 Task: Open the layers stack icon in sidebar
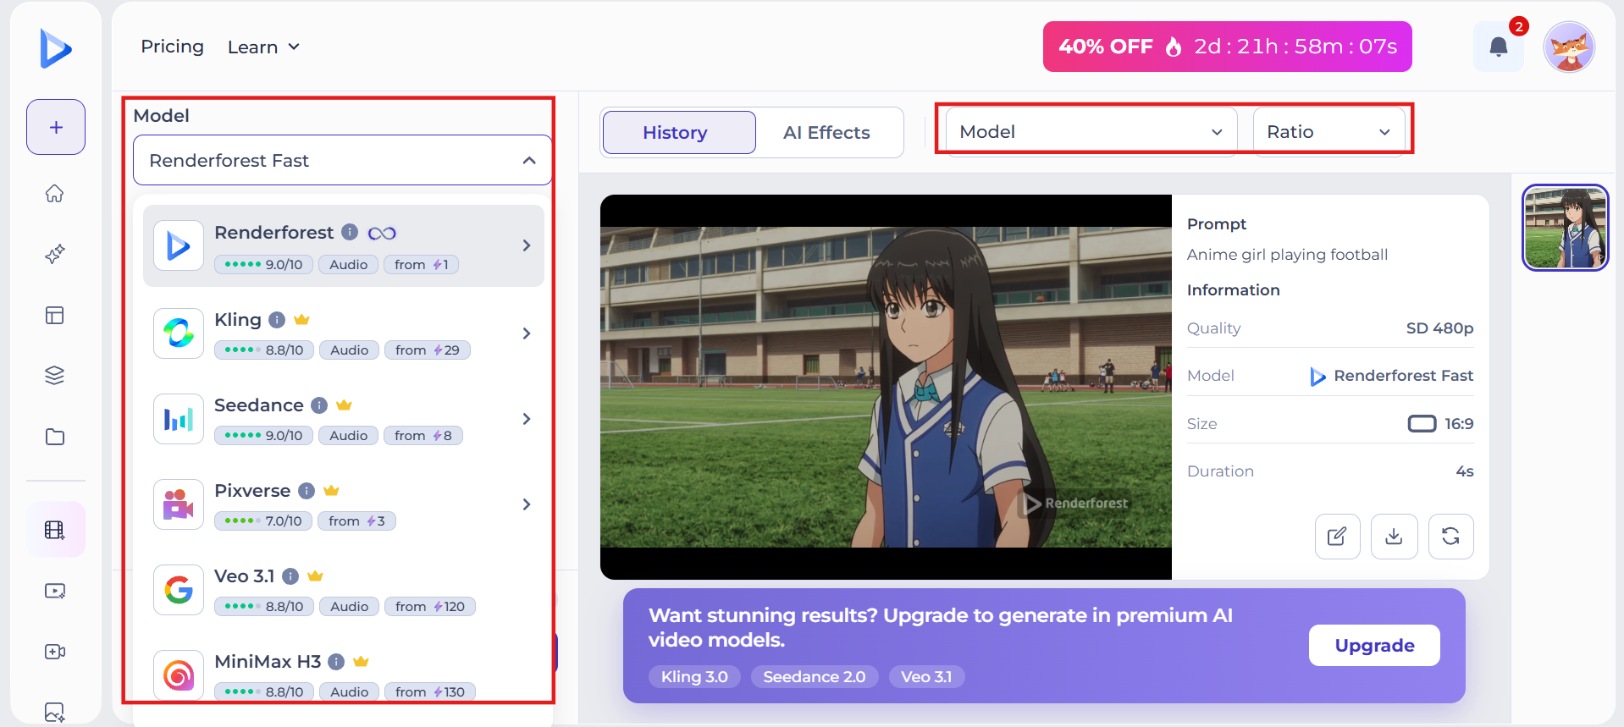point(55,375)
